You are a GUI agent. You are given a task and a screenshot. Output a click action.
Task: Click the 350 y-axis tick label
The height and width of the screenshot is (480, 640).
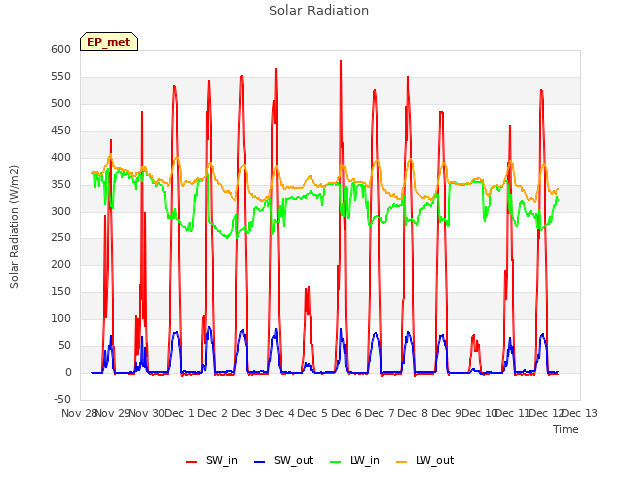(61, 184)
